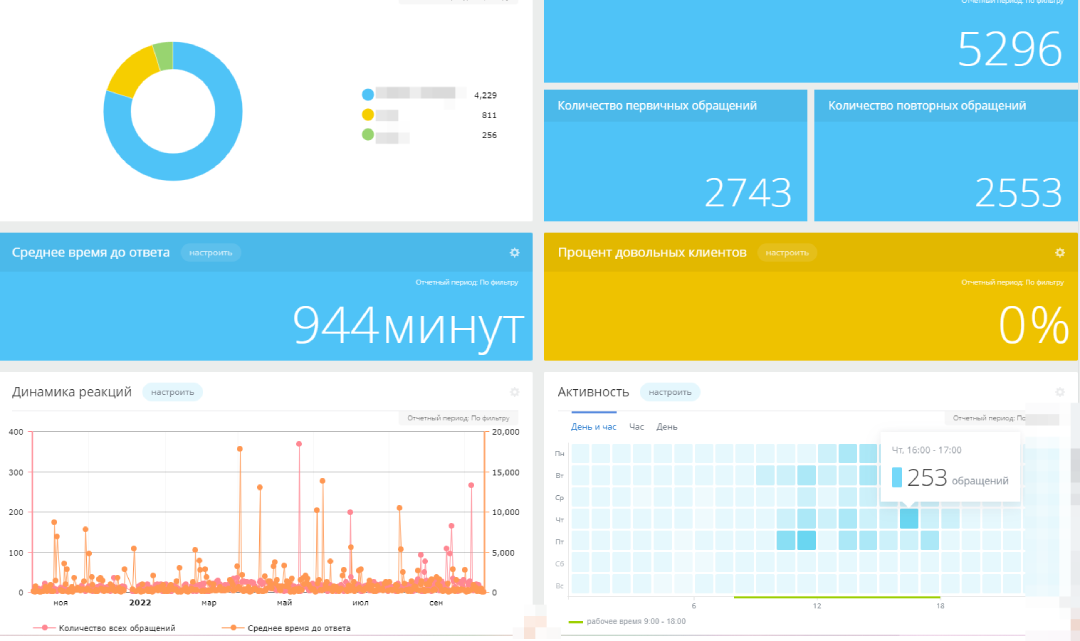Click the blue legend dot for 4,229
This screenshot has height=641, width=1080.
[x=368, y=95]
